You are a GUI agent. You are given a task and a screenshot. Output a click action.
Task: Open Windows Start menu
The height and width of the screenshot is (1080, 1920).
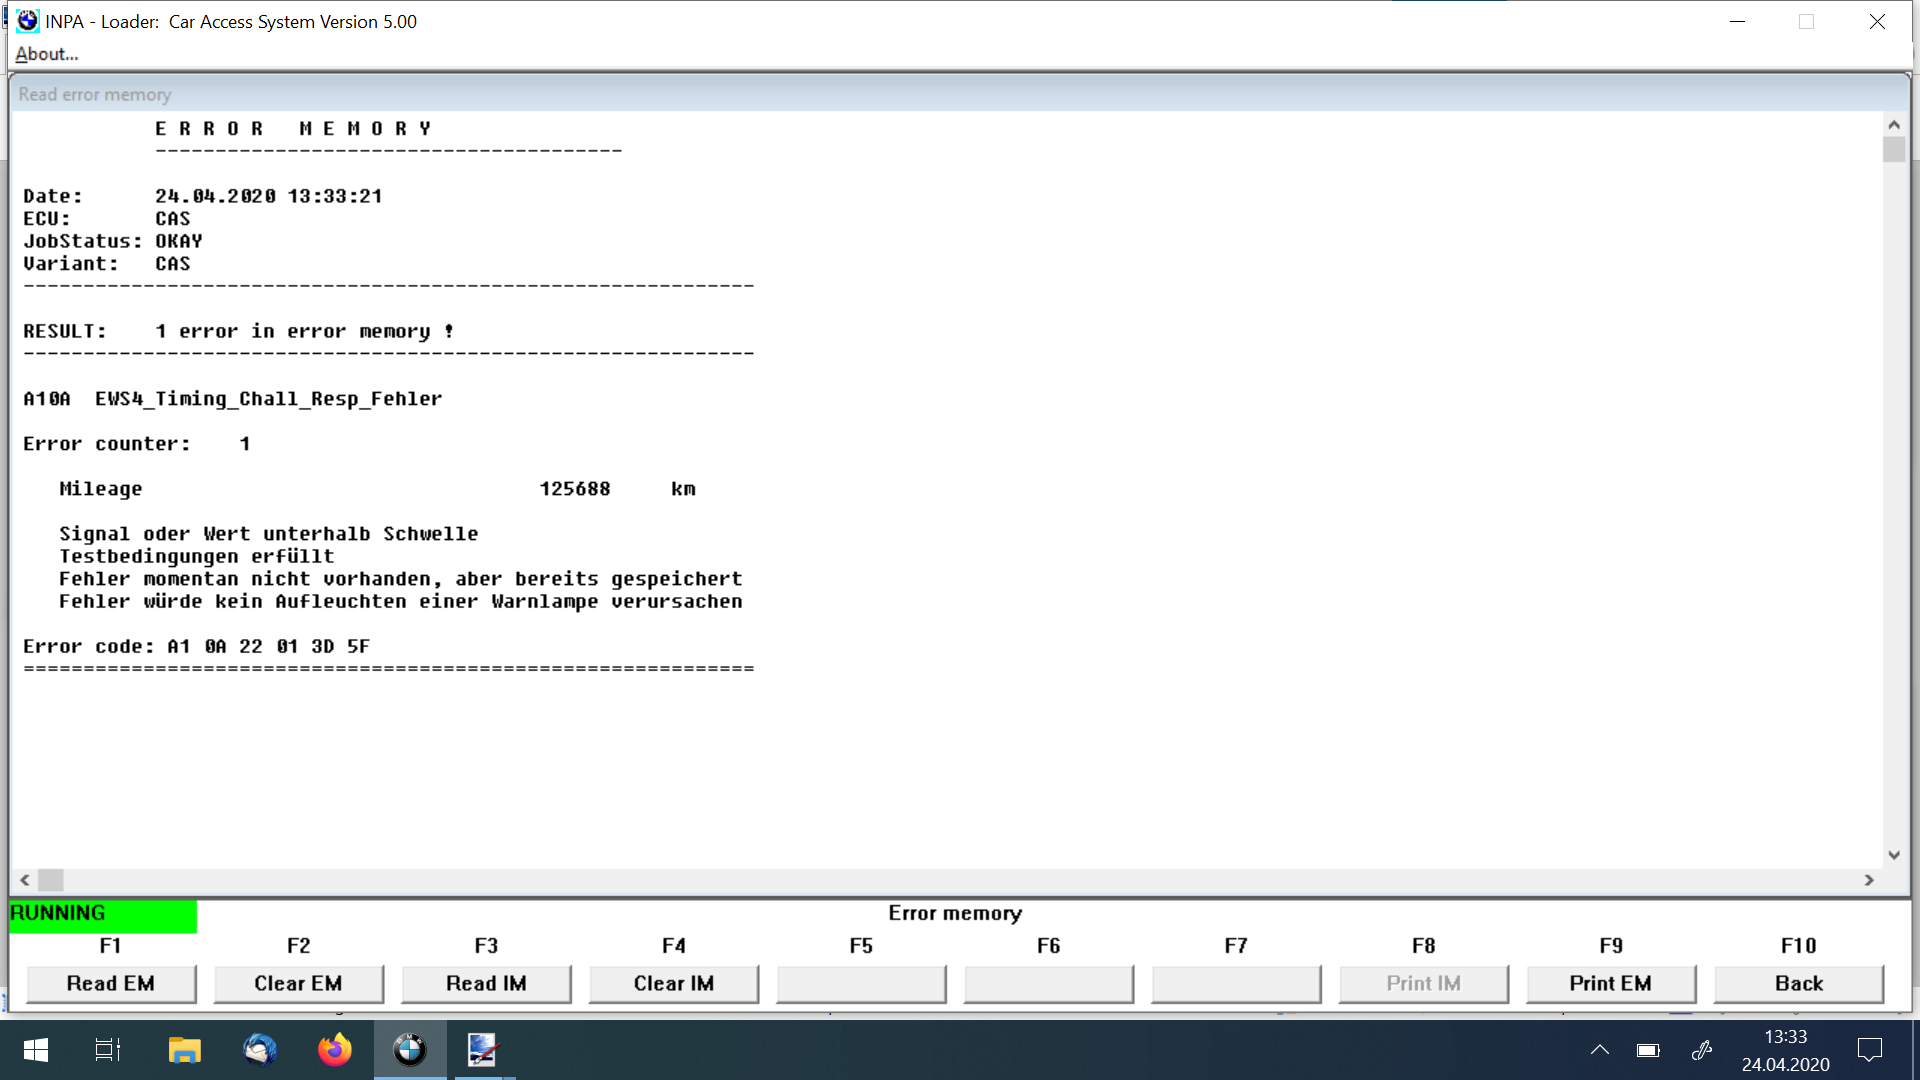coord(35,1050)
